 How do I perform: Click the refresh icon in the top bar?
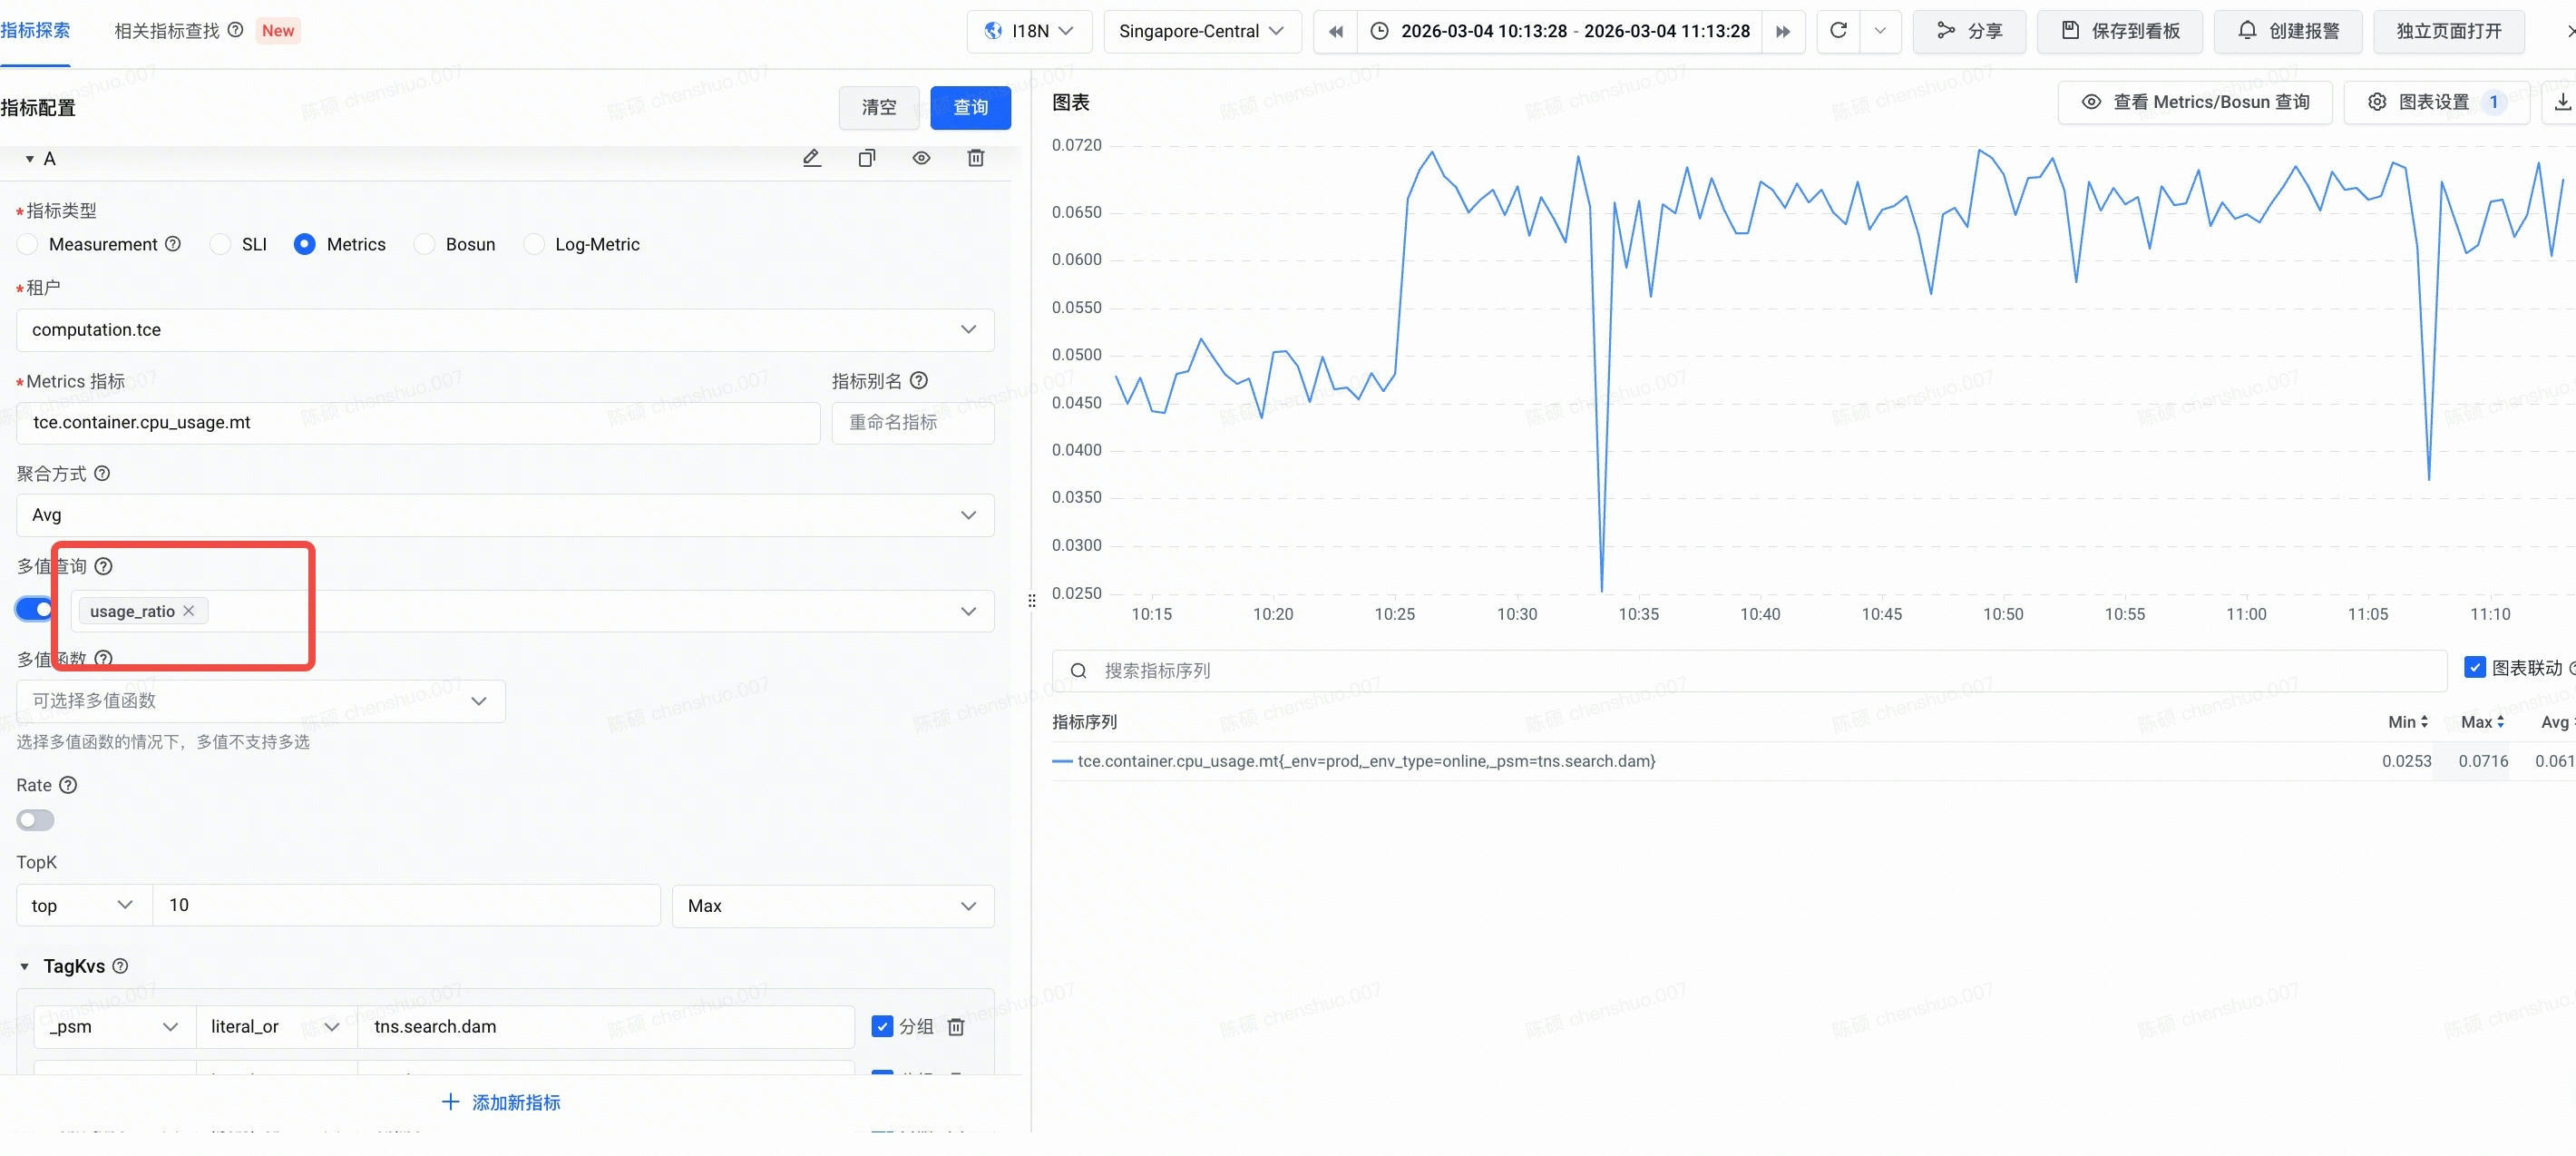click(1838, 31)
